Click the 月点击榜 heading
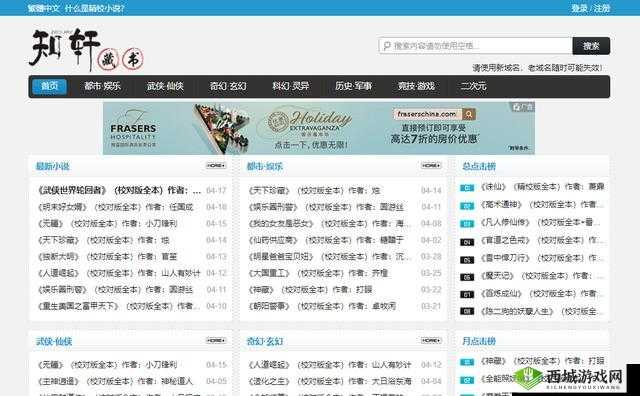This screenshot has width=640, height=396. [x=479, y=341]
